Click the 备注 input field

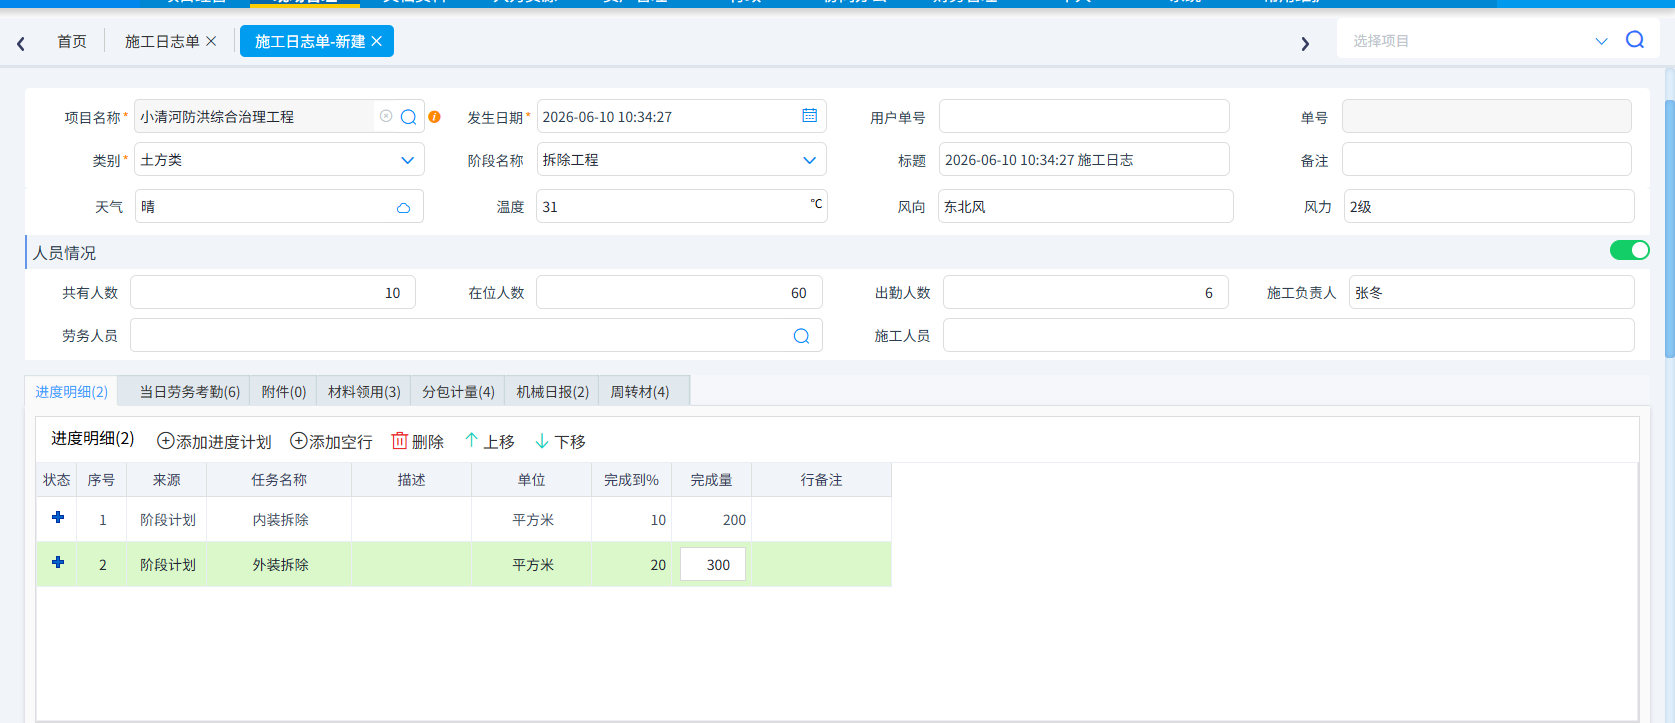point(1486,160)
